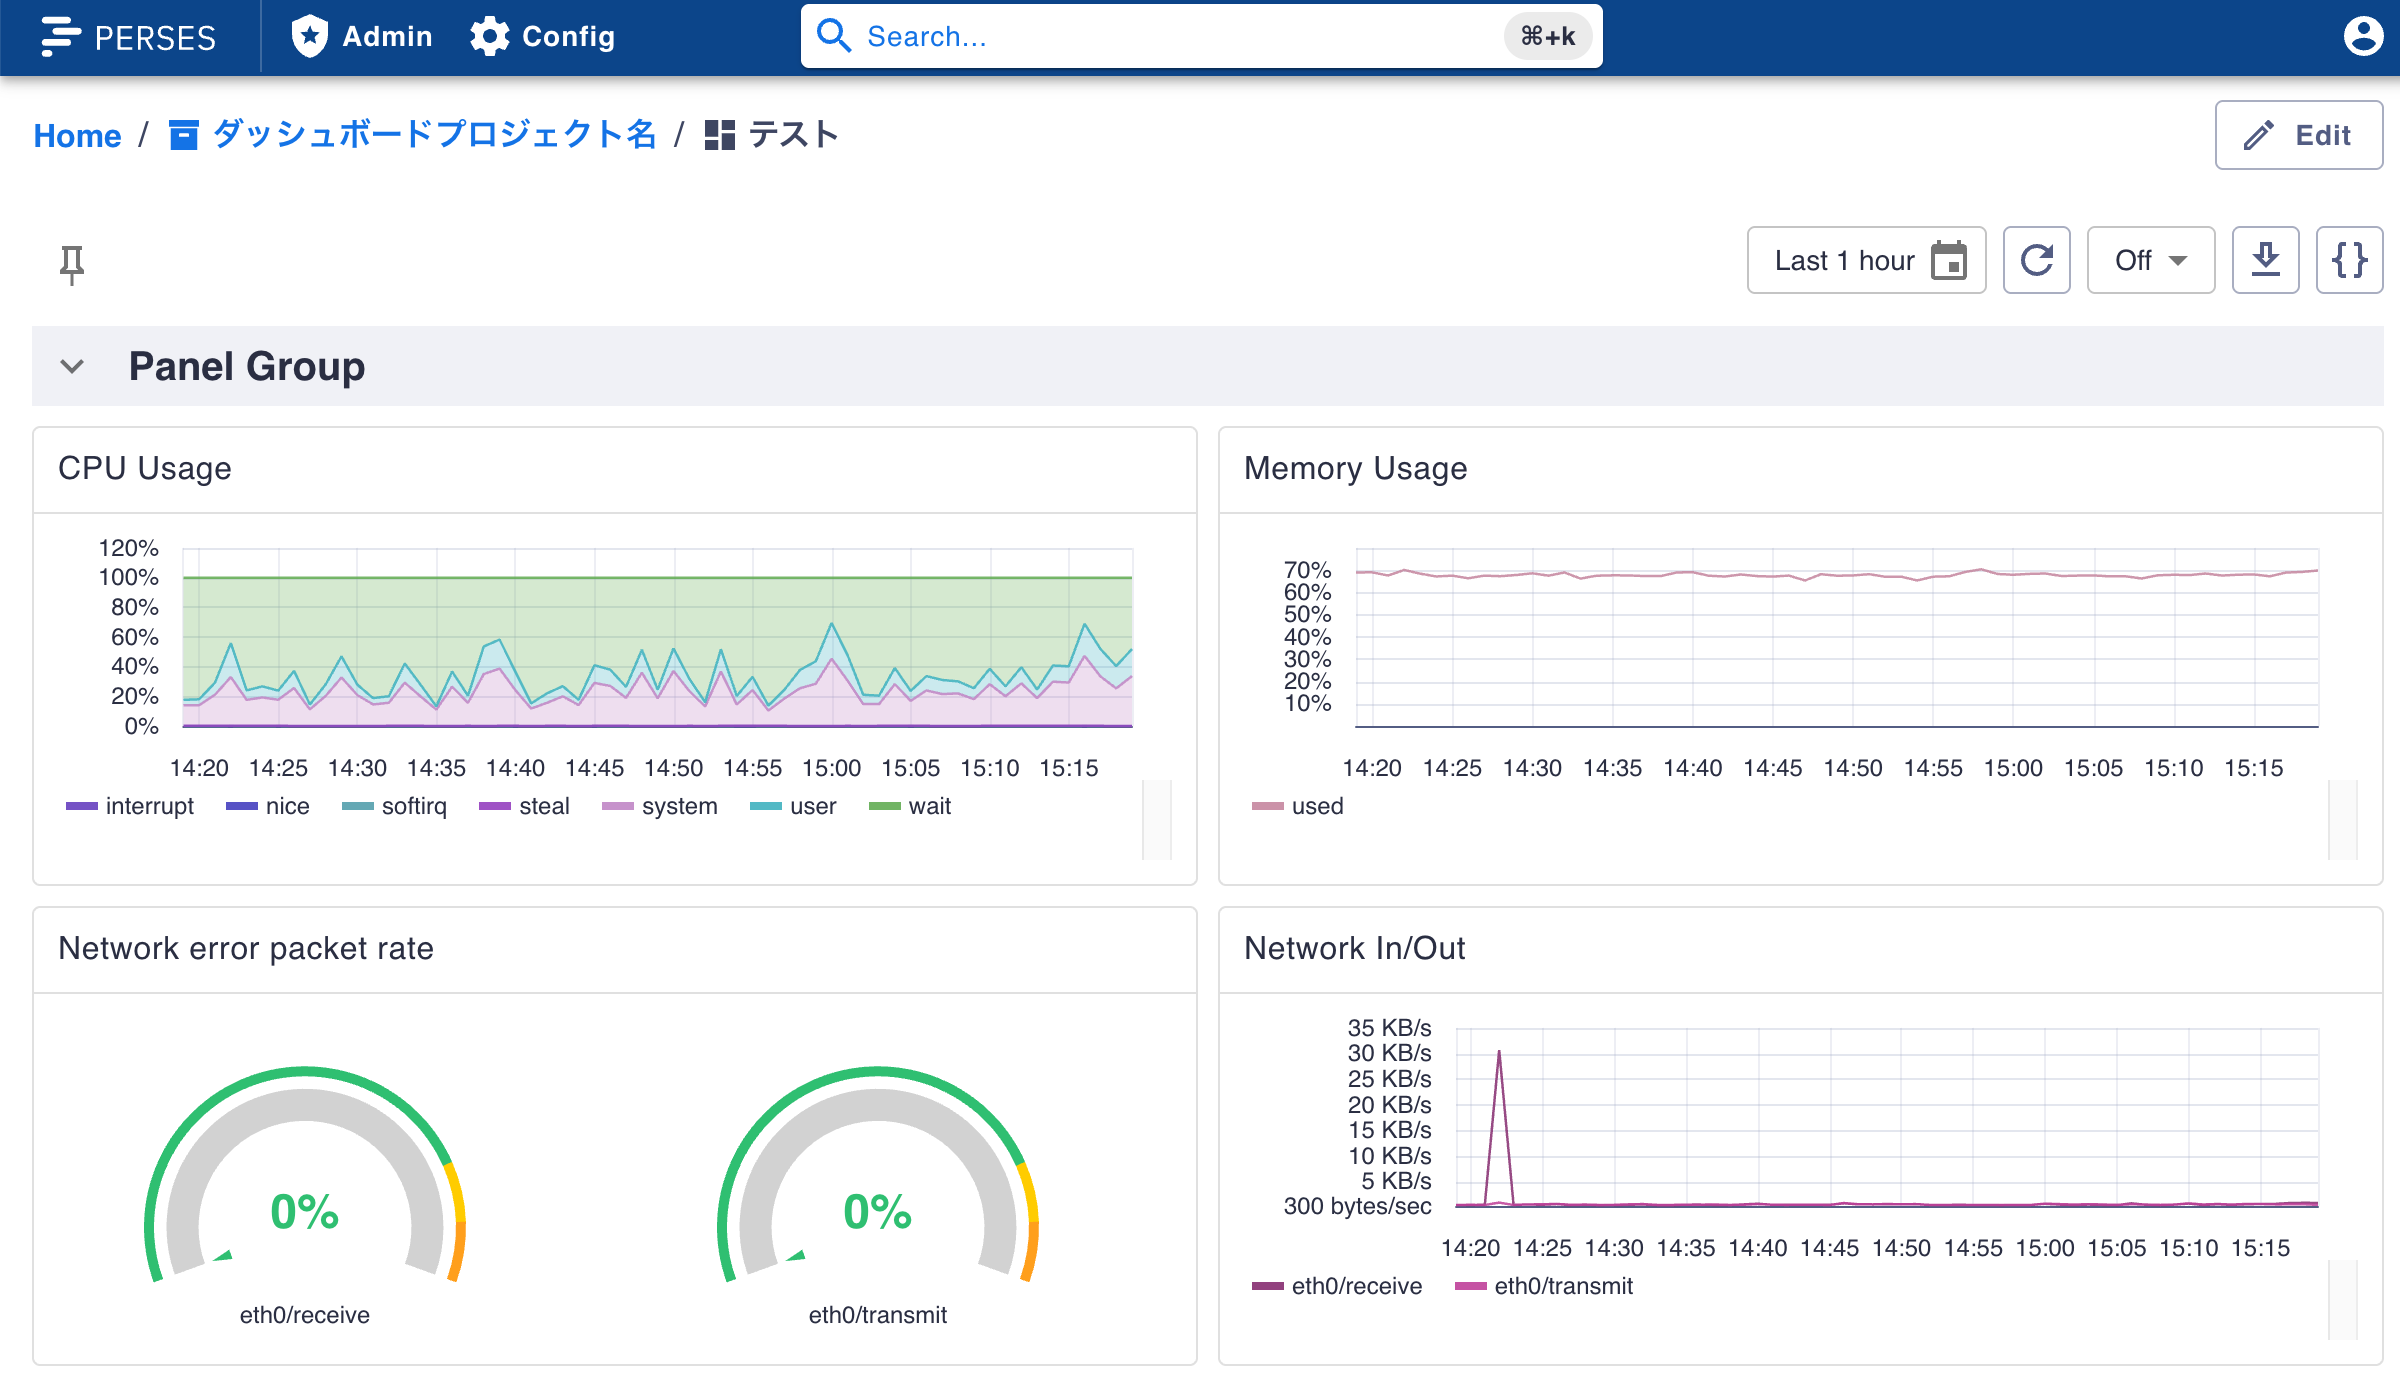Click the calendar icon in time range
Viewport: 2400px width, 1380px height.
[x=1948, y=261]
